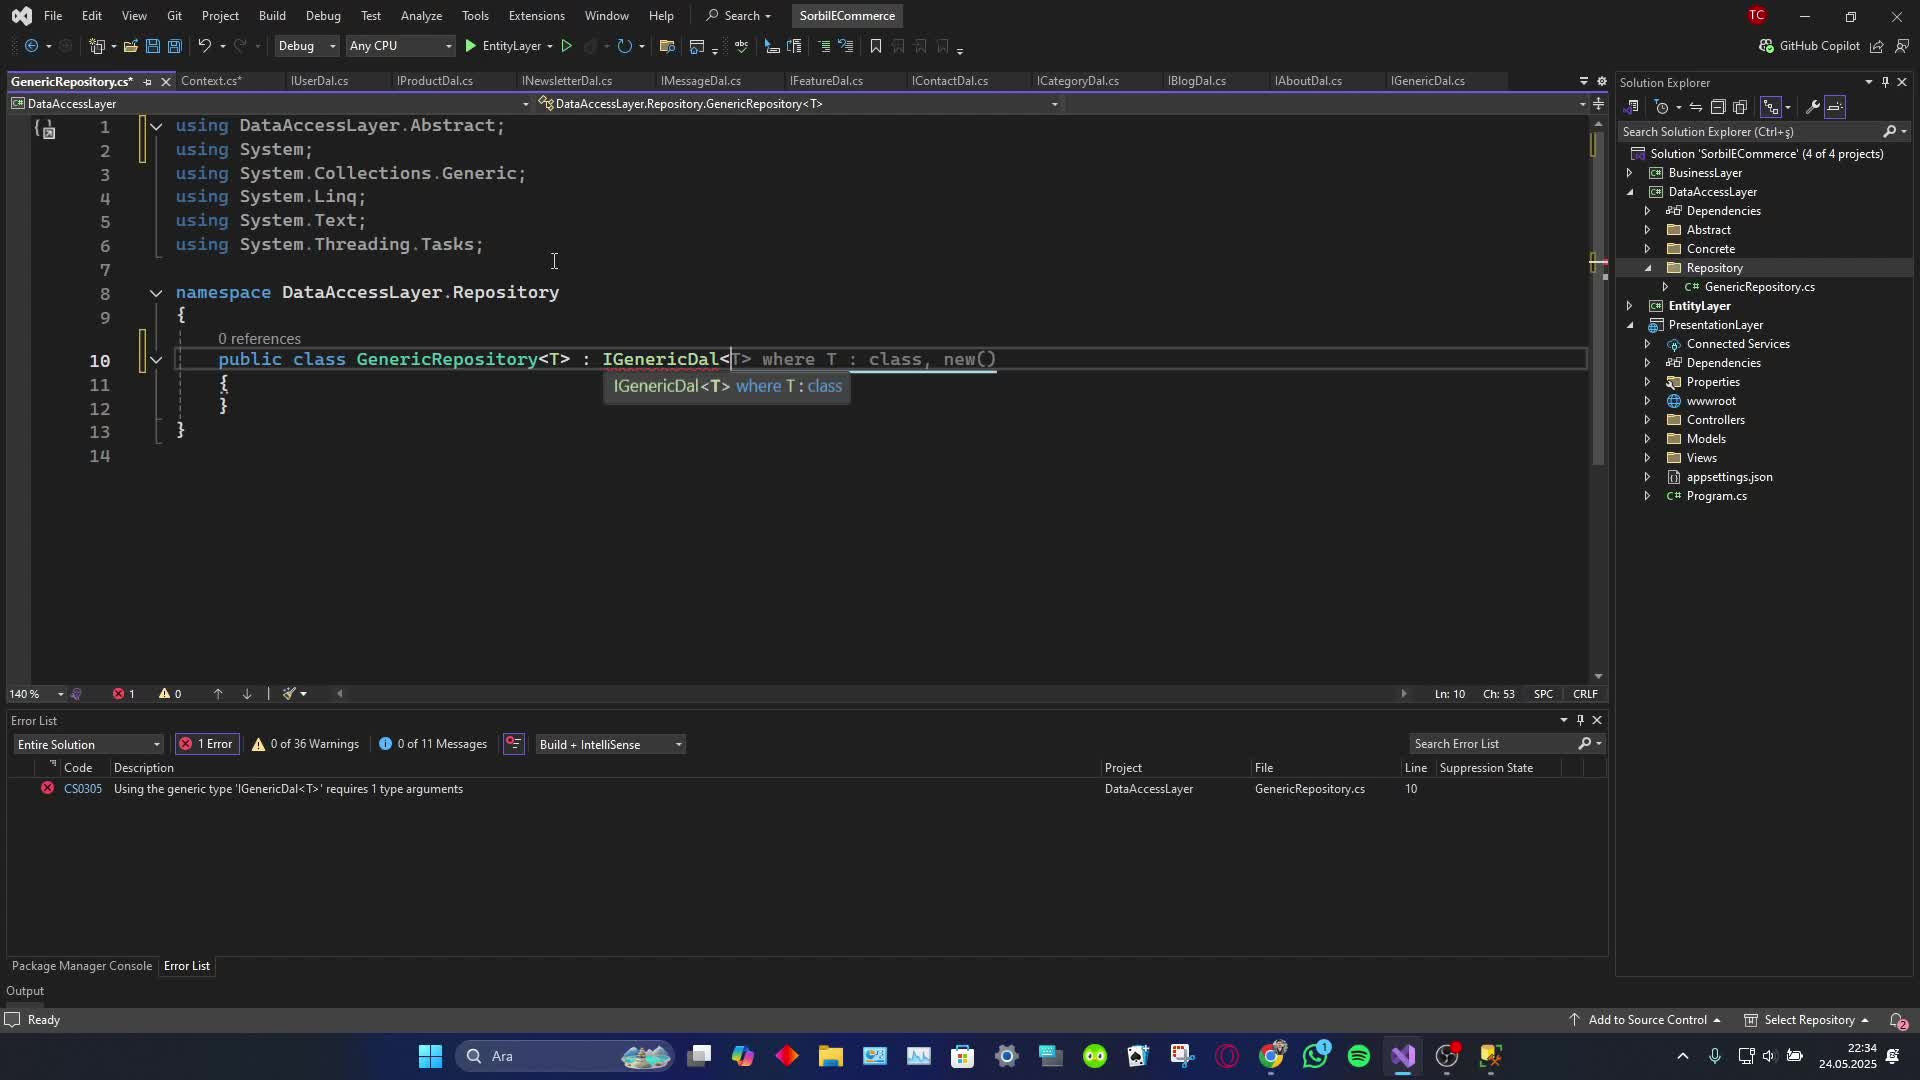
Task: Click the Save All toolbar icon
Action: (x=174, y=46)
